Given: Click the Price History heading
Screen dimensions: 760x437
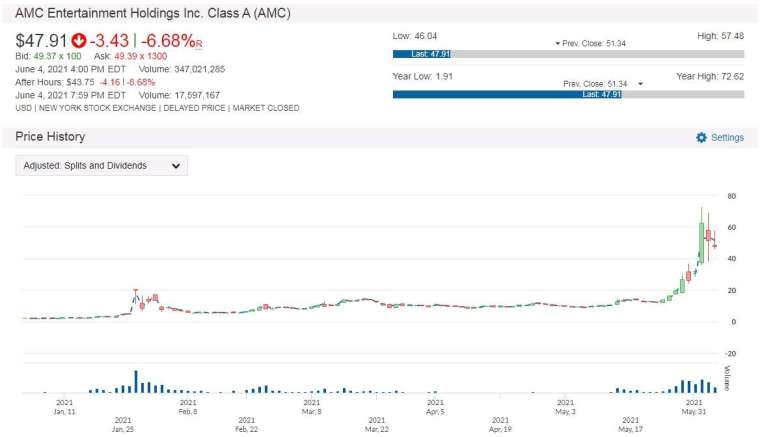Looking at the screenshot, I should pyautogui.click(x=50, y=137).
